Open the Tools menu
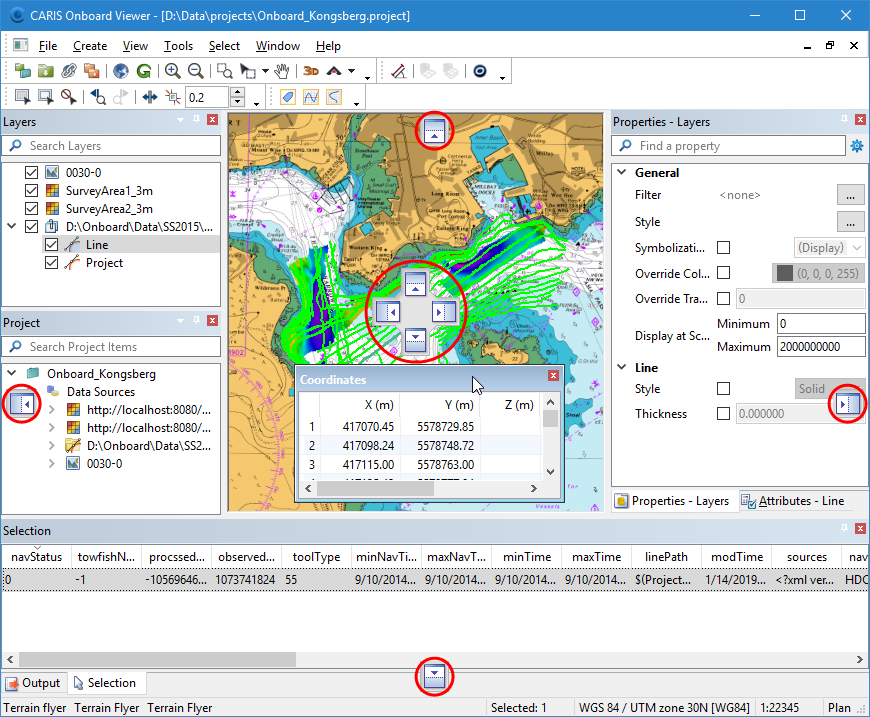The height and width of the screenshot is (717, 870). coord(178,46)
